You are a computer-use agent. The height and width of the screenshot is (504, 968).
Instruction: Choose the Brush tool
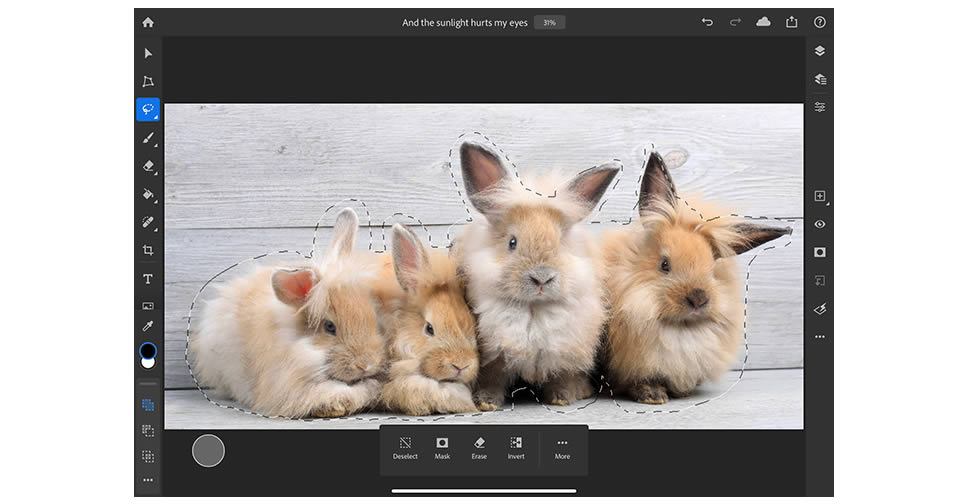click(x=148, y=138)
